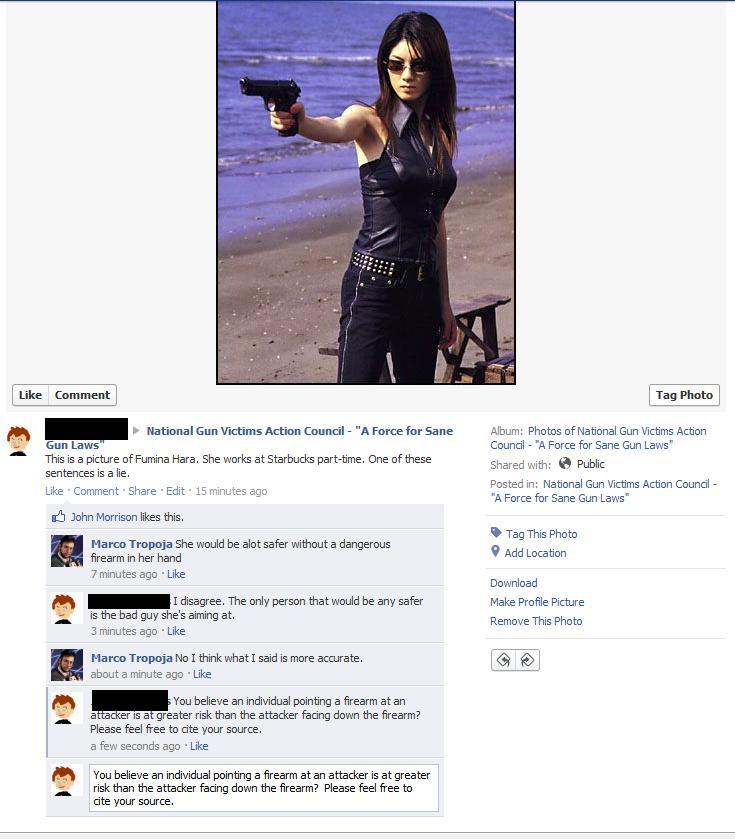
Task: Click the Edit link under the caption
Action: click(175, 491)
